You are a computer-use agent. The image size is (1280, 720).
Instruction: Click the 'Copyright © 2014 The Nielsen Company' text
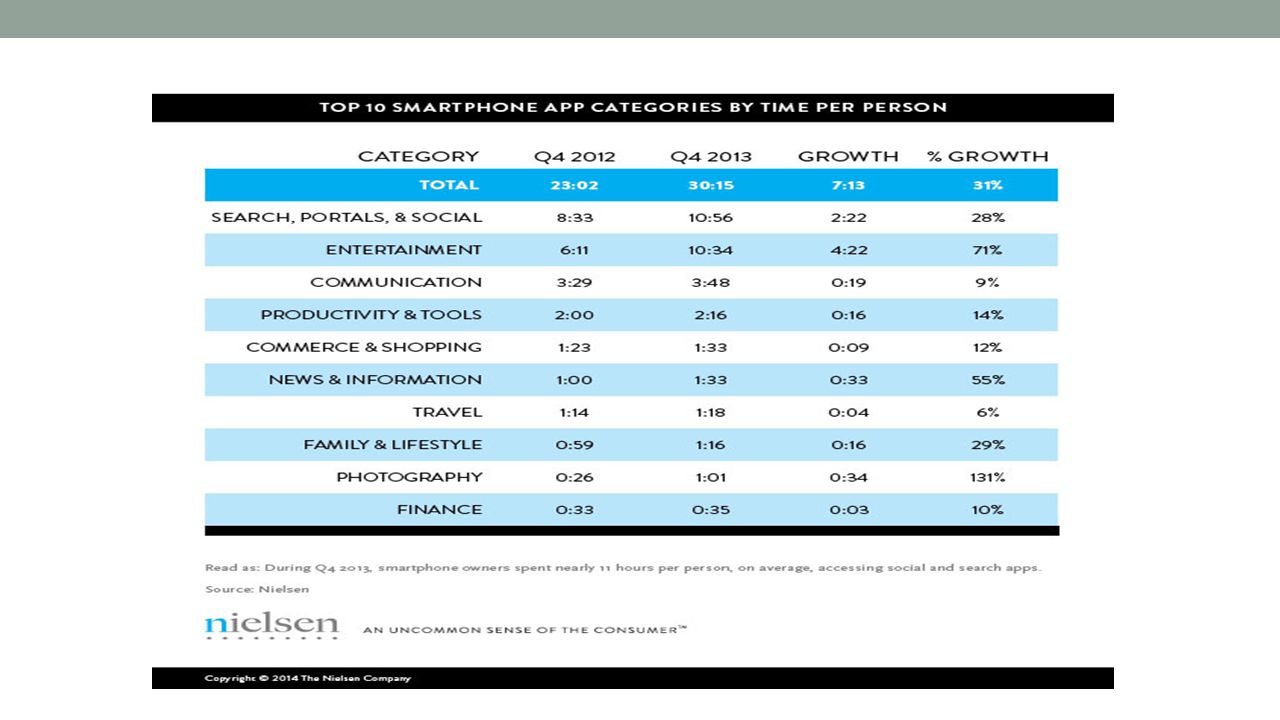(x=308, y=678)
